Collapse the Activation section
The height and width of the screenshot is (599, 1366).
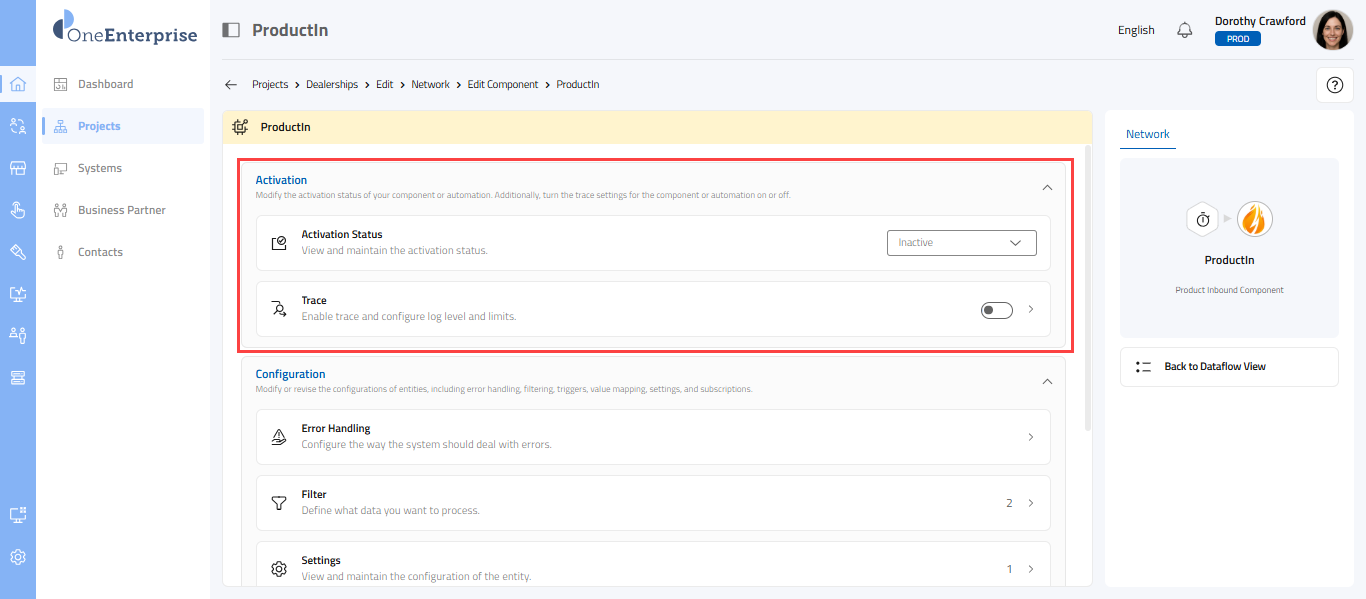coord(1047,187)
